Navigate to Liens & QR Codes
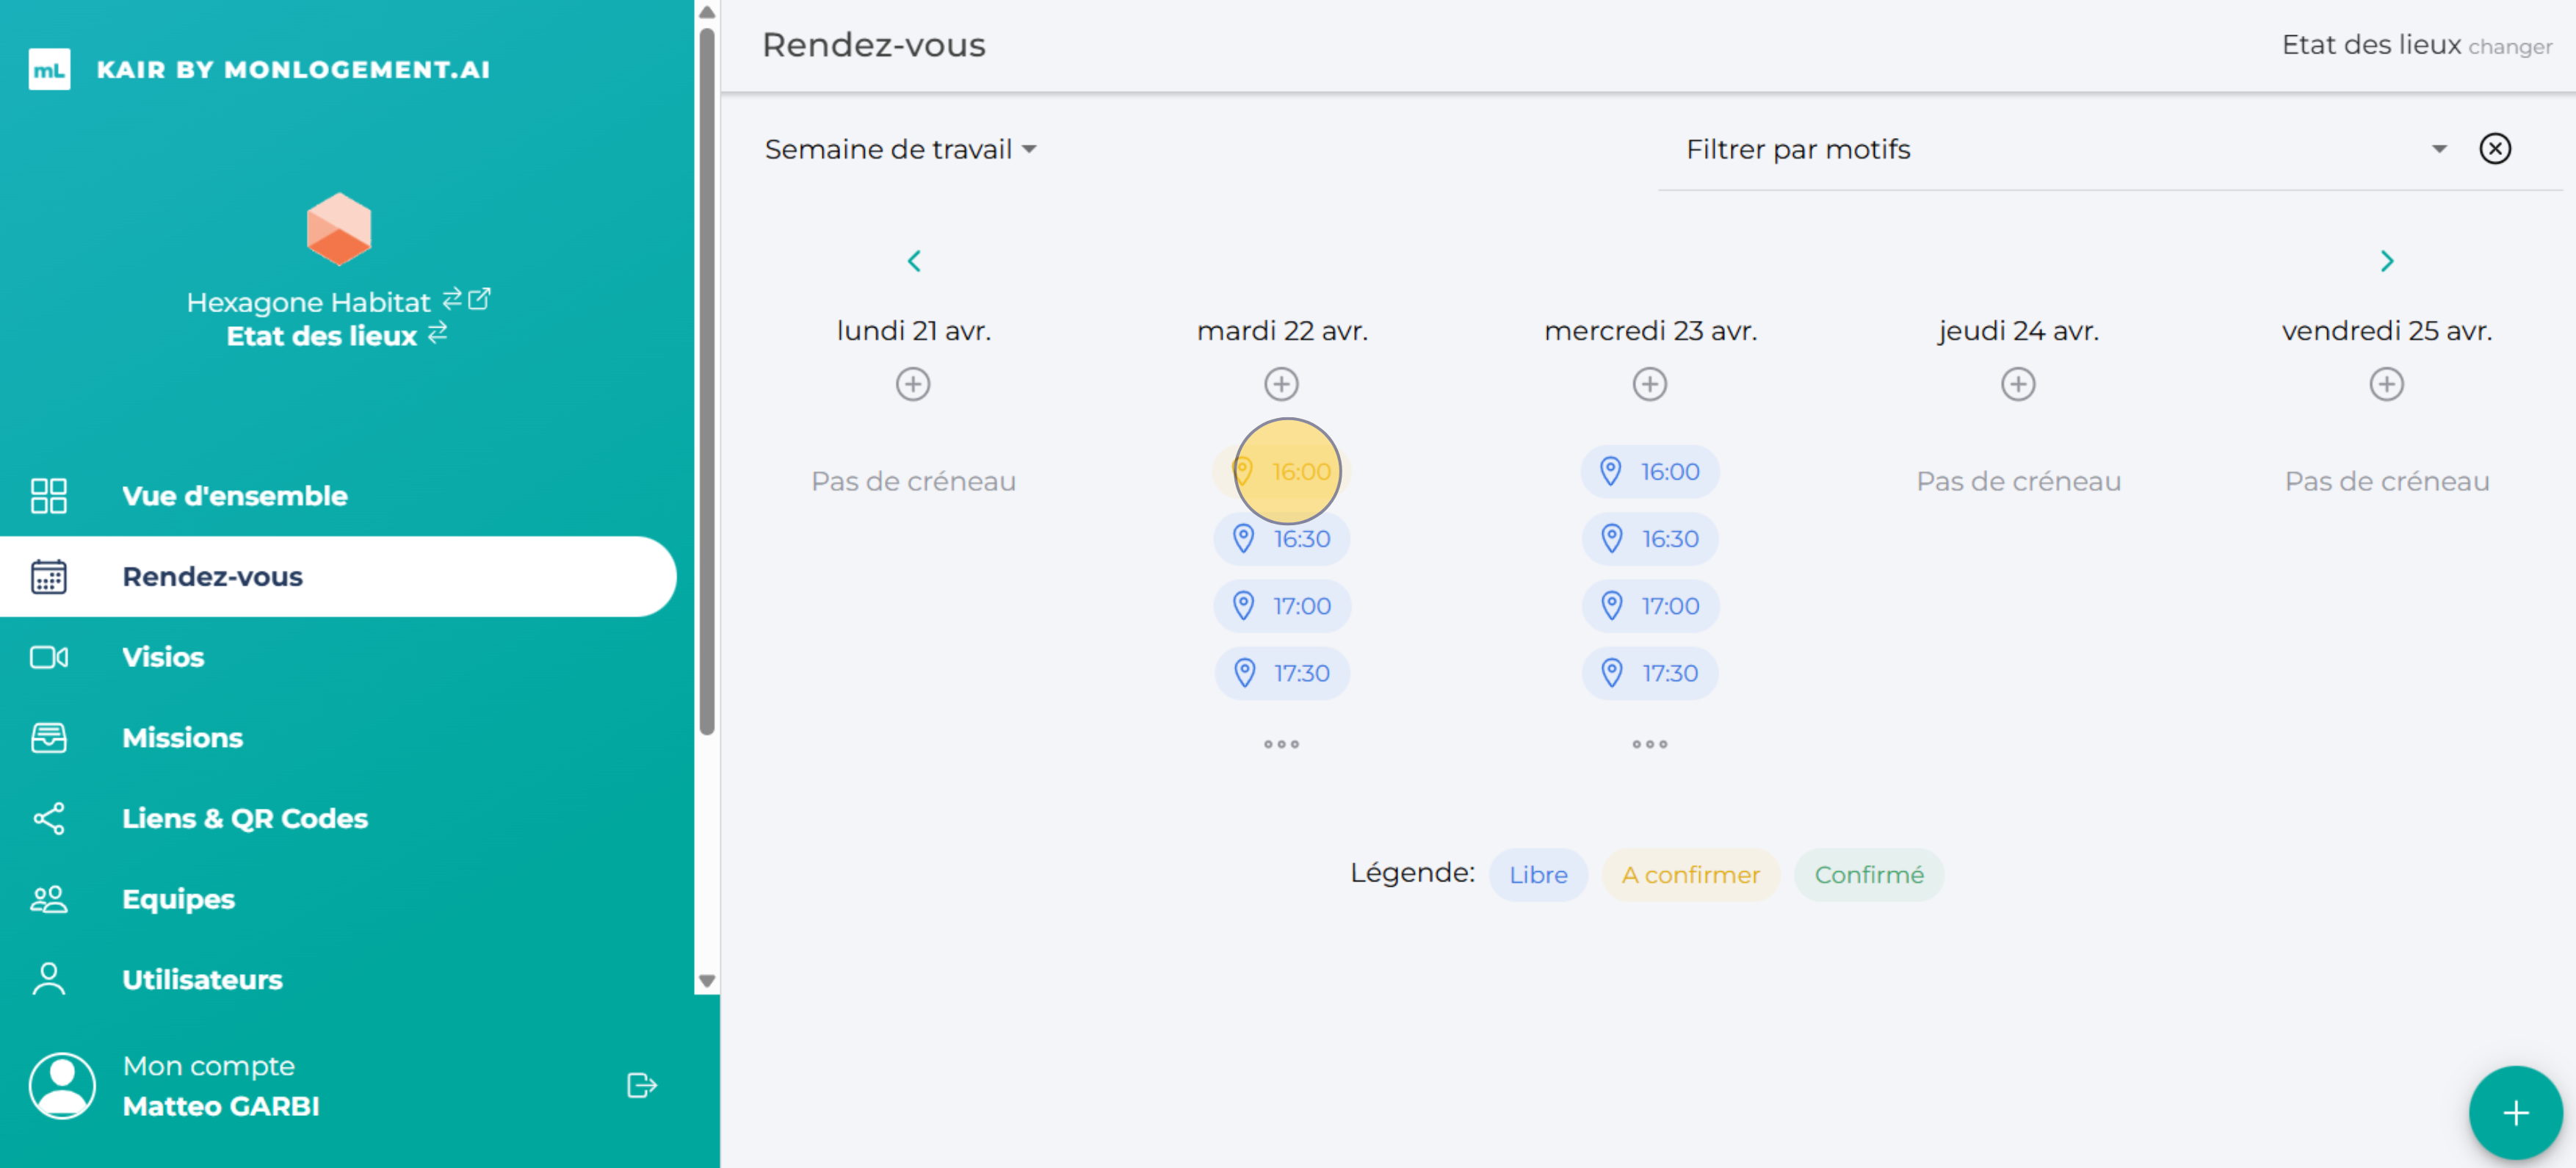This screenshot has width=2576, height=1168. click(244, 818)
